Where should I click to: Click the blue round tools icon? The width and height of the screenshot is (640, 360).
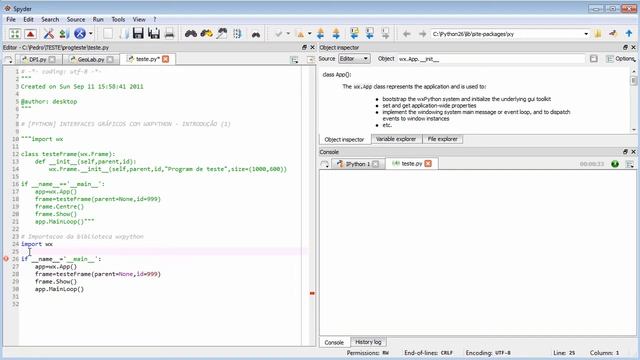[80, 34]
